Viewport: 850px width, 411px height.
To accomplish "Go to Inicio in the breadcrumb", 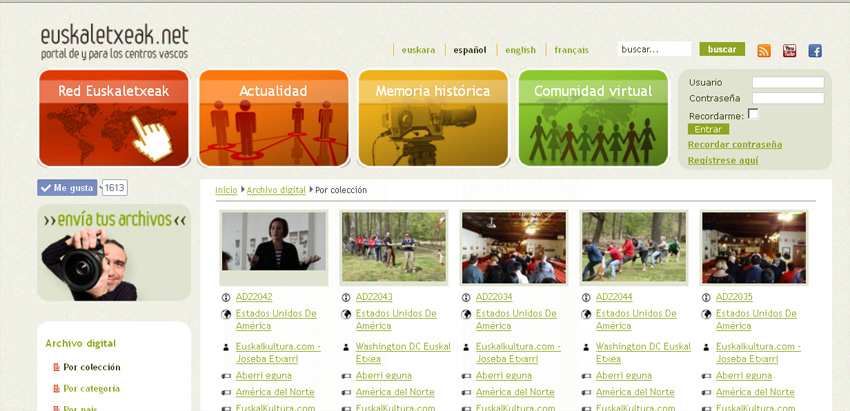I will [226, 190].
